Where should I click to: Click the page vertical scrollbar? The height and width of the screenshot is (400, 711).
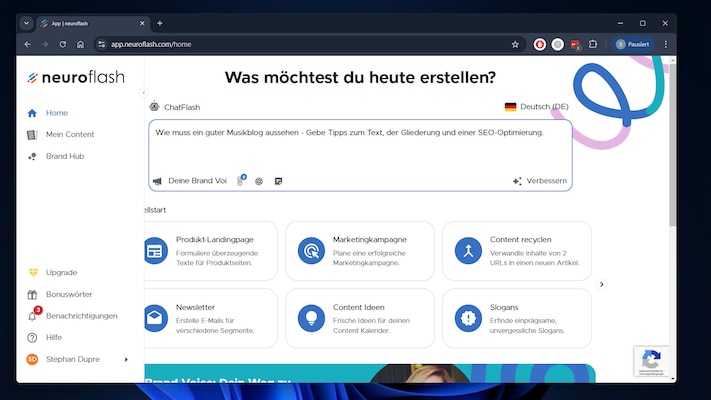coord(672,145)
